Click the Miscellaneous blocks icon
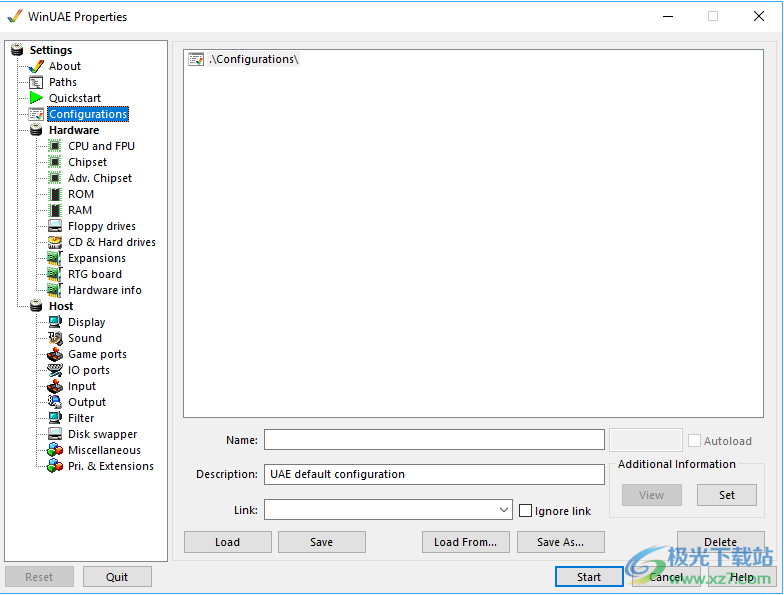 (55, 450)
